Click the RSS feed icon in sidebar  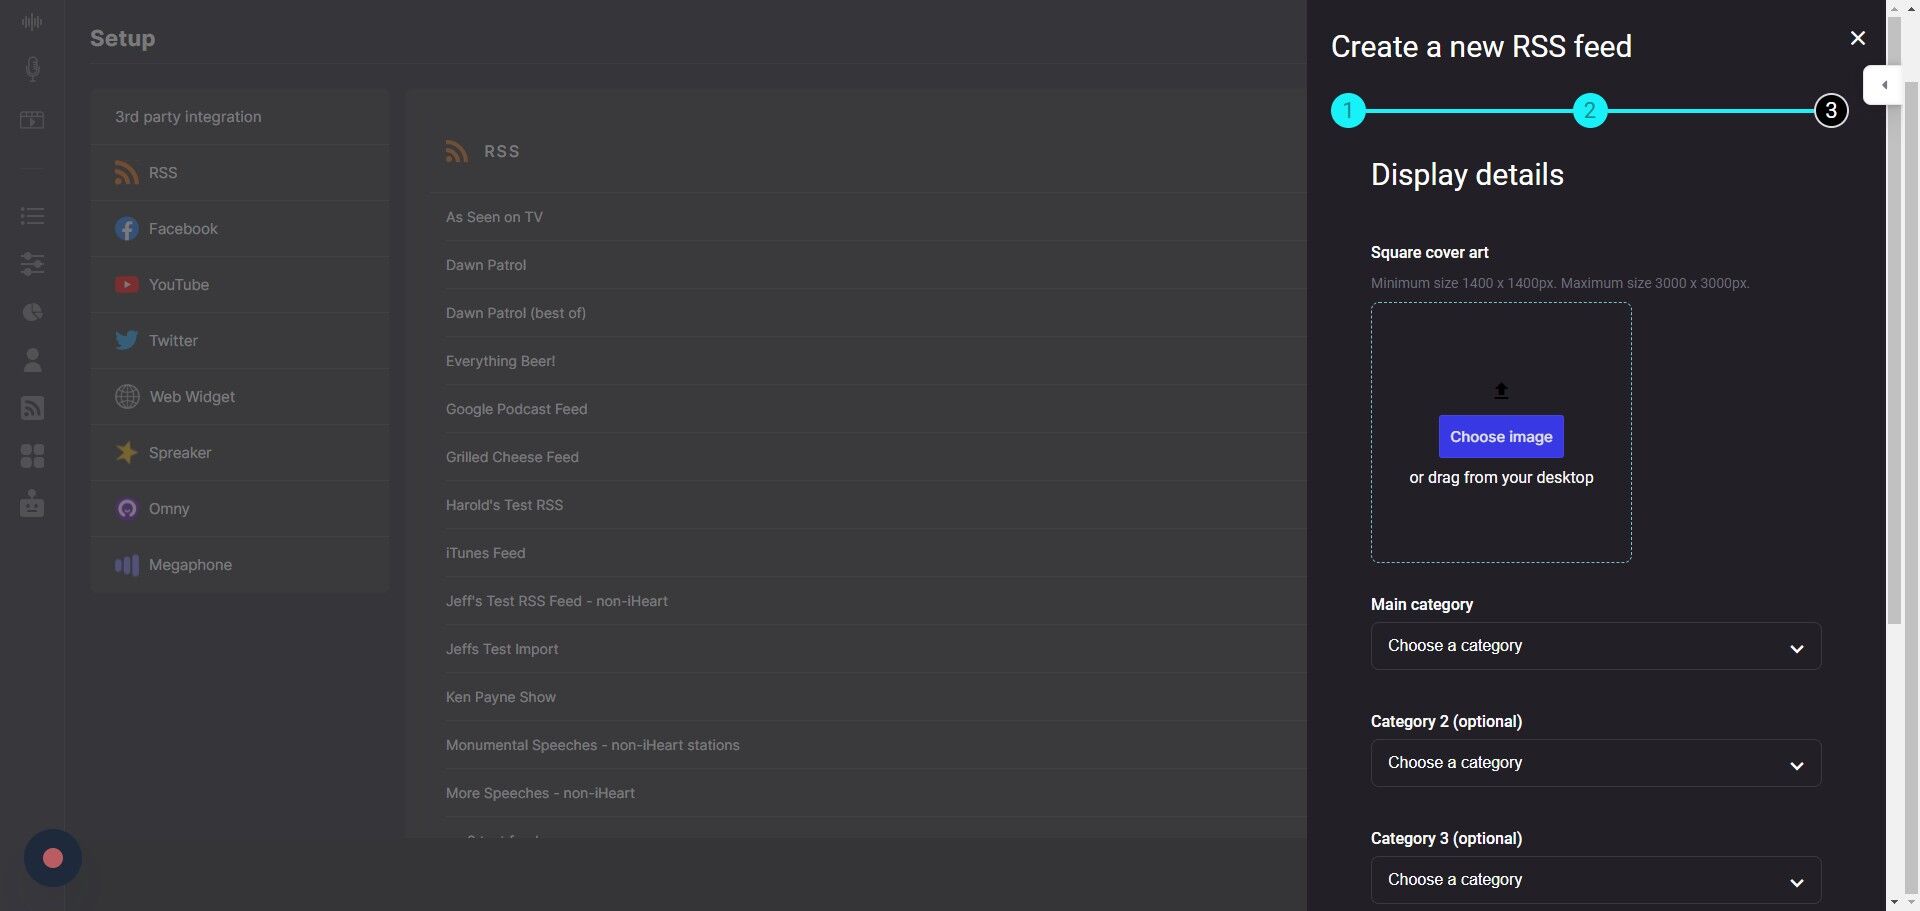pyautogui.click(x=32, y=408)
